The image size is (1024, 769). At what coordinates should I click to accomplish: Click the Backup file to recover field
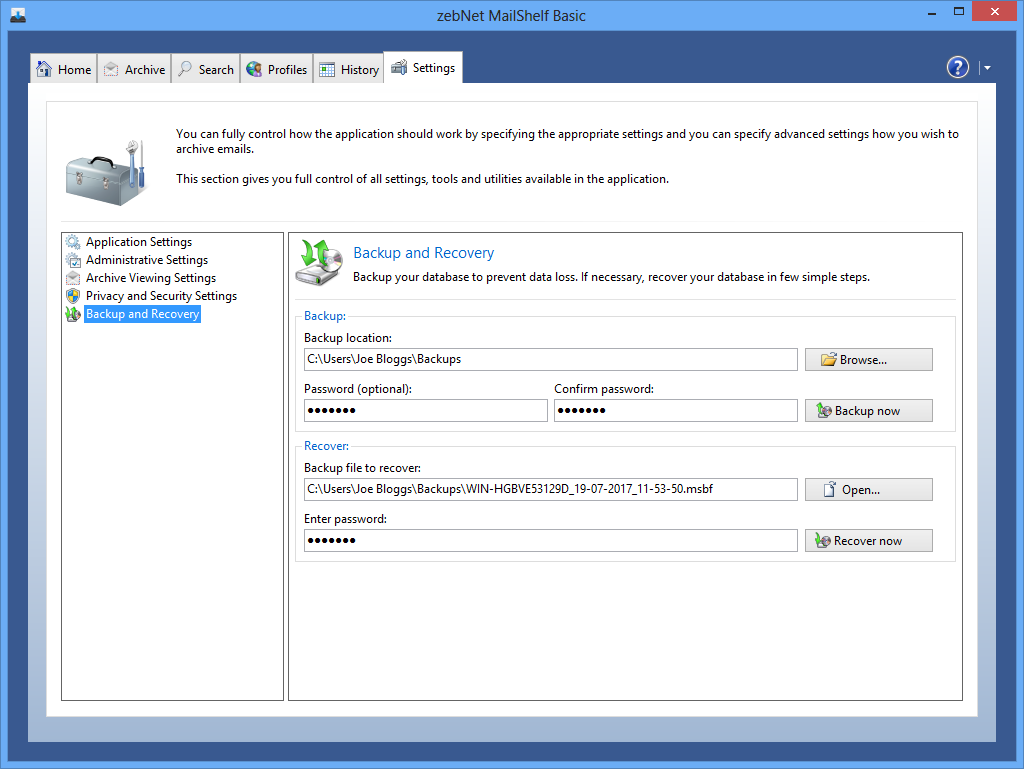pyautogui.click(x=550, y=490)
